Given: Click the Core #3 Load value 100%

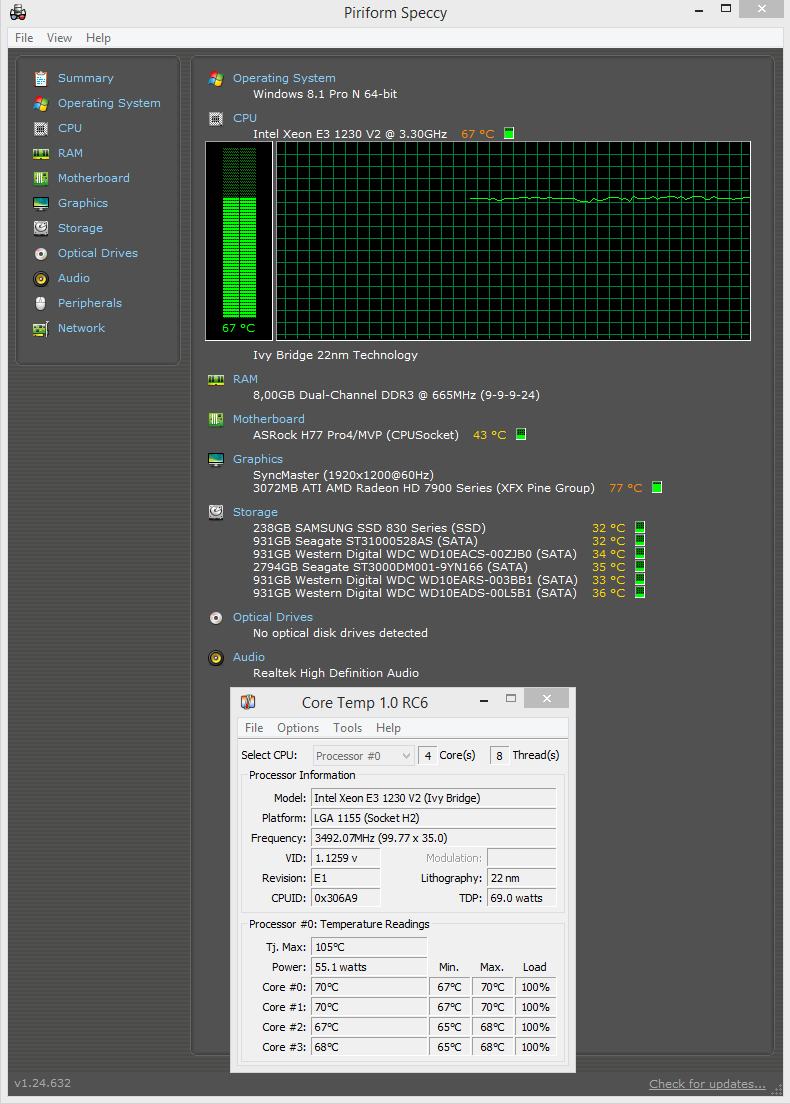Looking at the screenshot, I should tap(535, 1048).
